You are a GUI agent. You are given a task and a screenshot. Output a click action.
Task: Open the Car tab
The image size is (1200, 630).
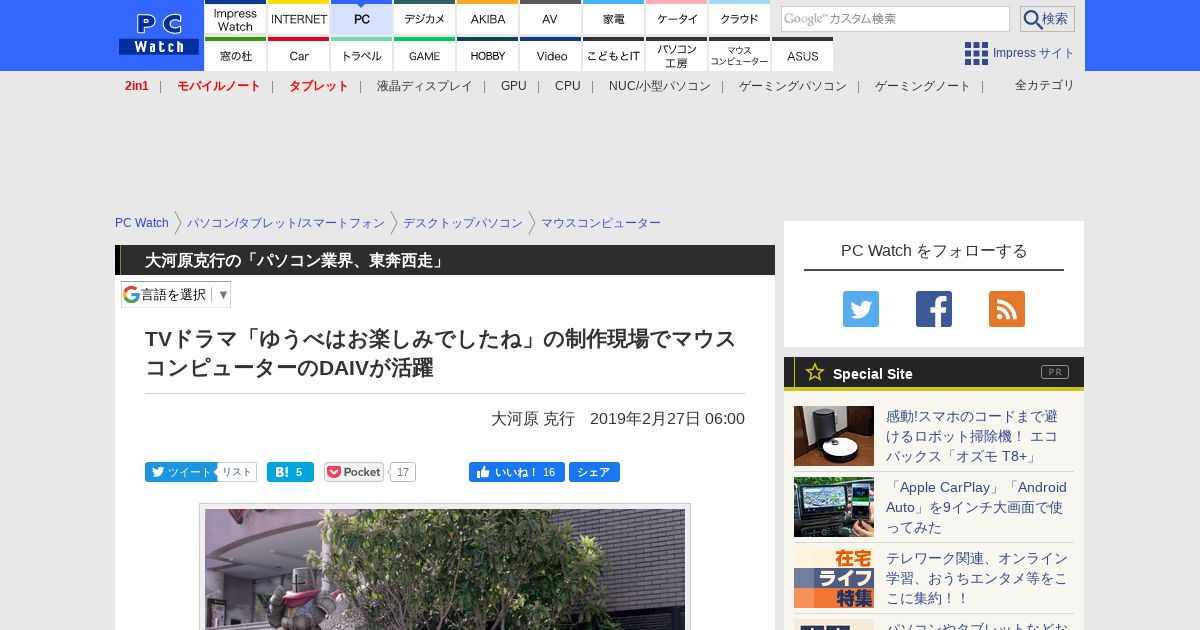(299, 55)
